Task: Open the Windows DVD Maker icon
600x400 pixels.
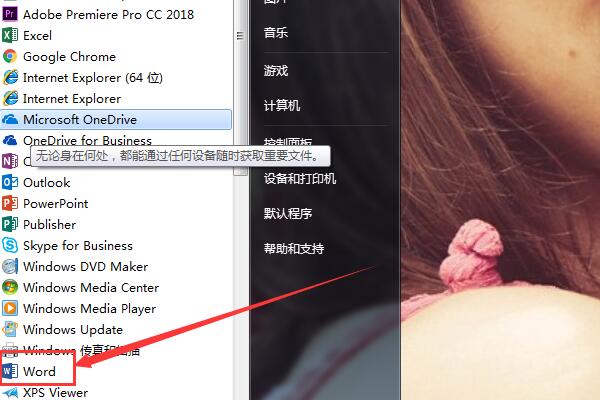Action: (10, 266)
